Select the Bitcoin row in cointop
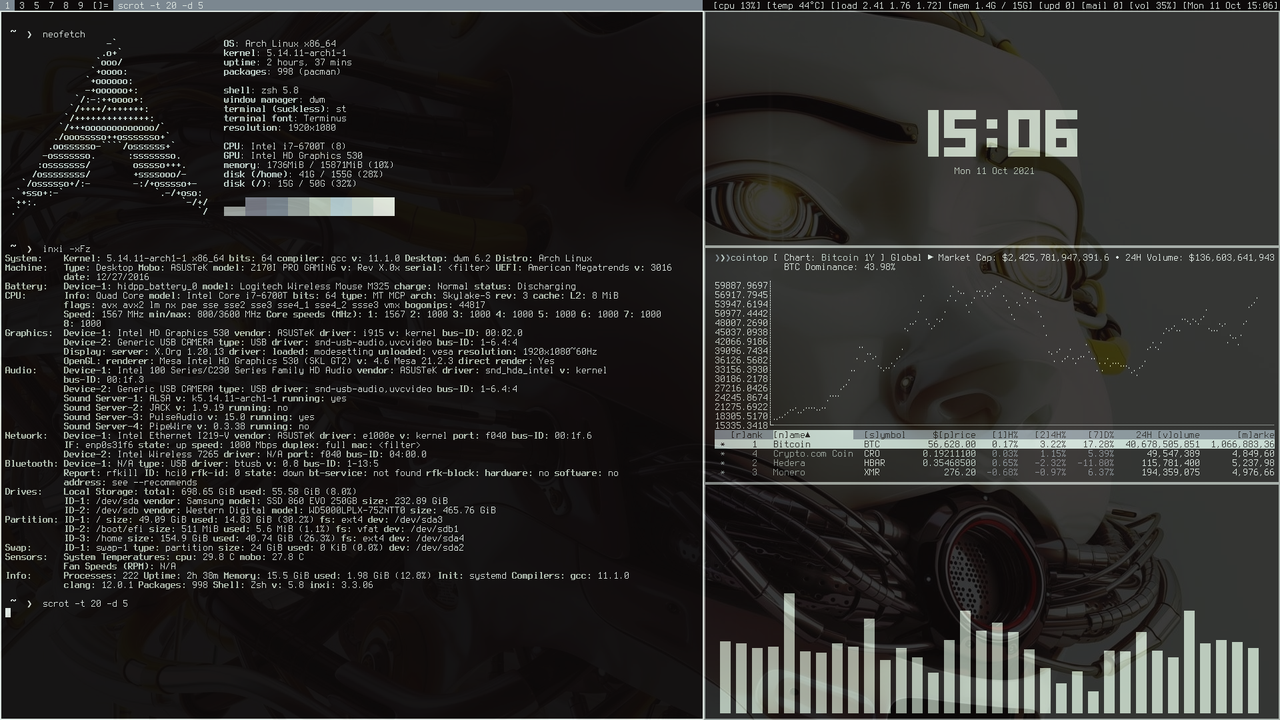Screen dimensions: 1280x720 [995, 445]
